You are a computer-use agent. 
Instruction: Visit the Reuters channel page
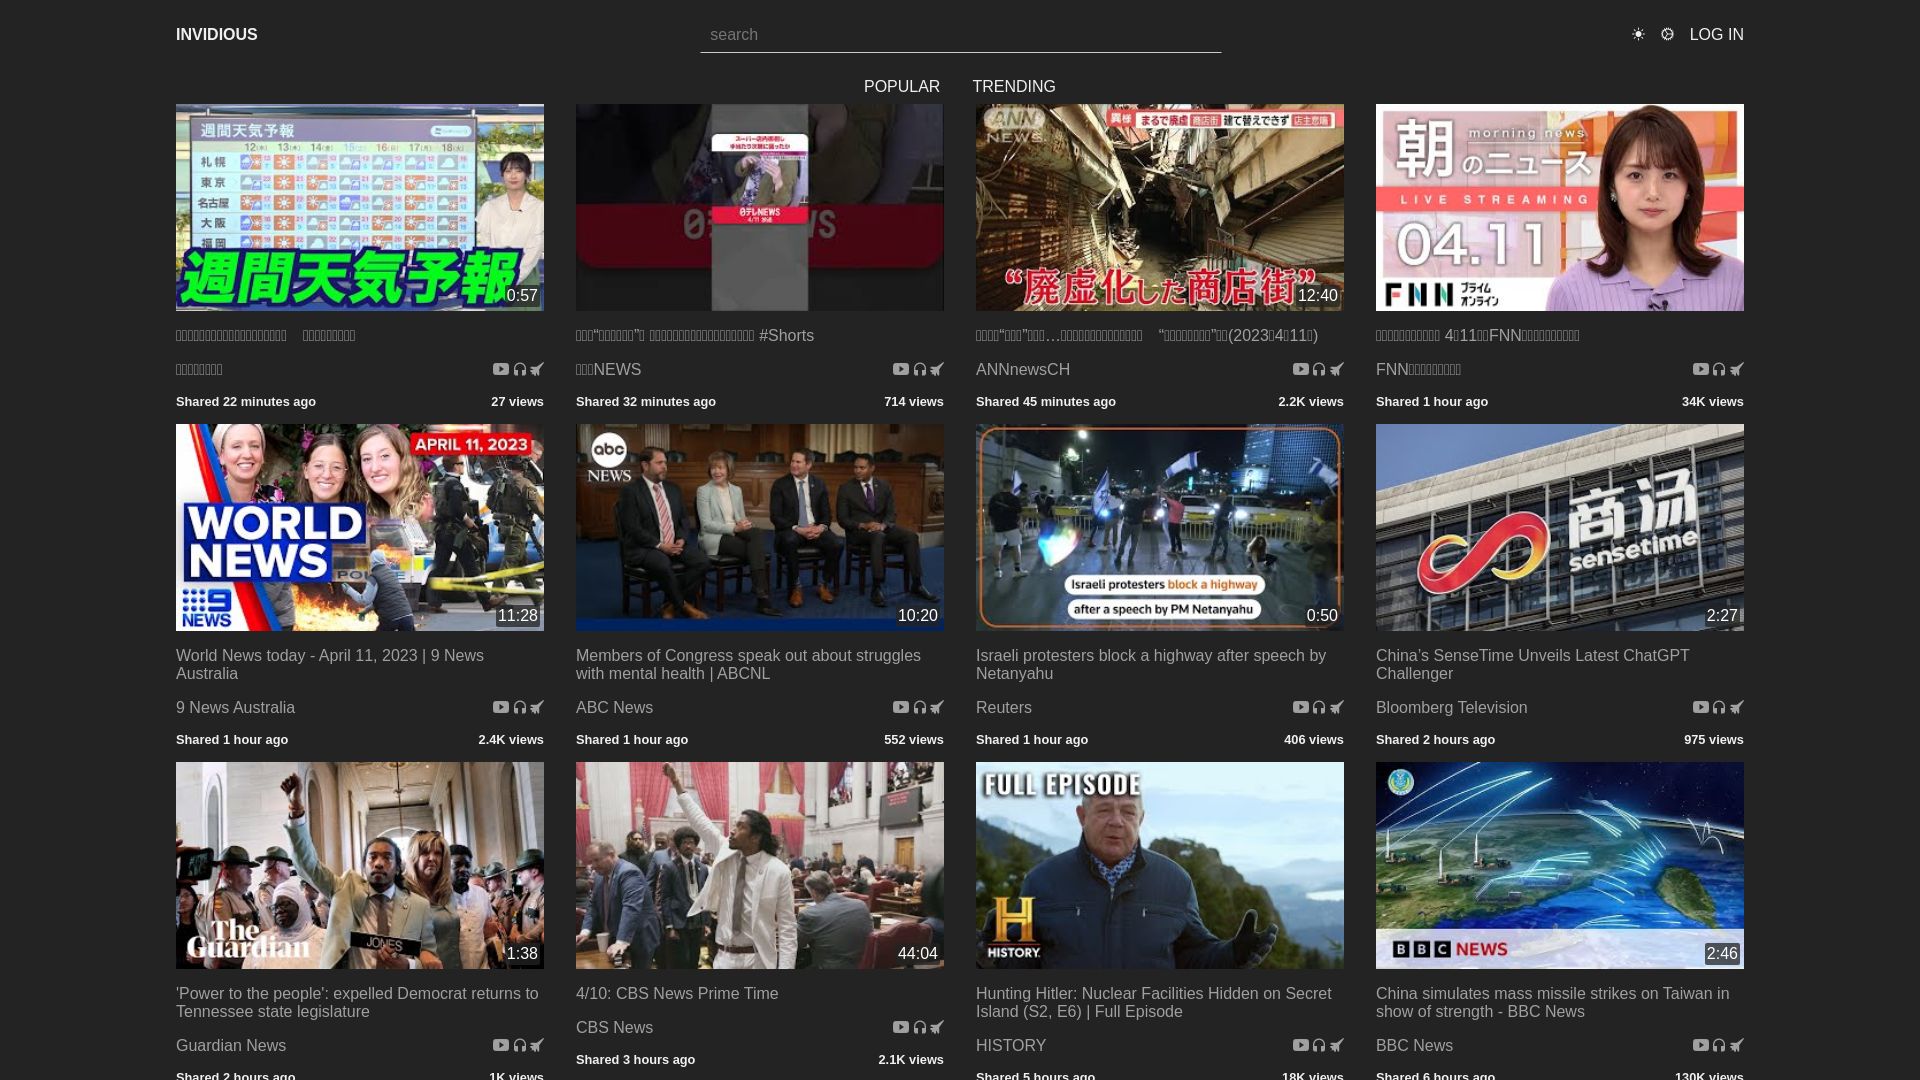click(1003, 708)
